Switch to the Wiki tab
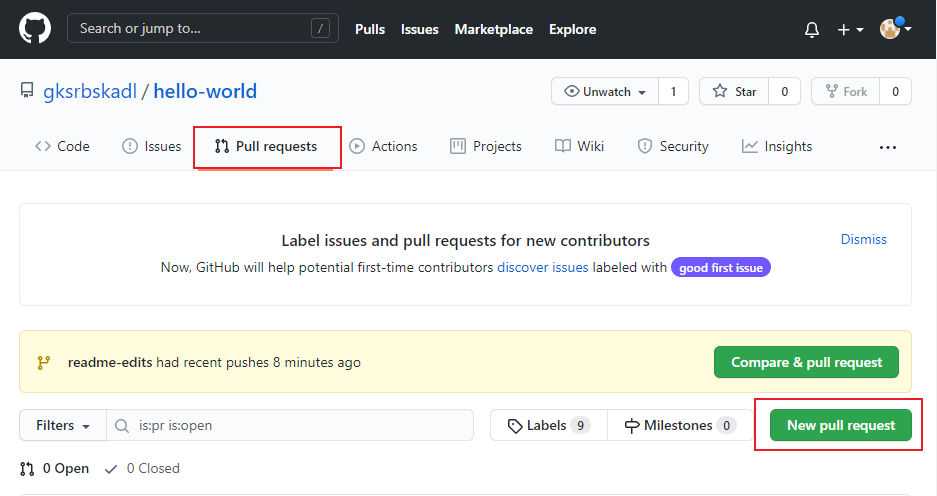937x496 pixels. tap(579, 146)
